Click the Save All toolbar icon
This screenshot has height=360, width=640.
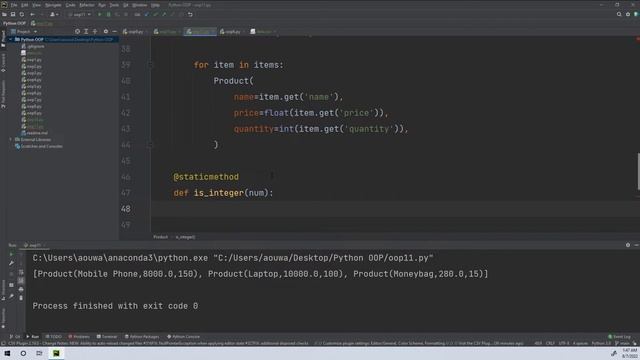(x=13, y=14)
